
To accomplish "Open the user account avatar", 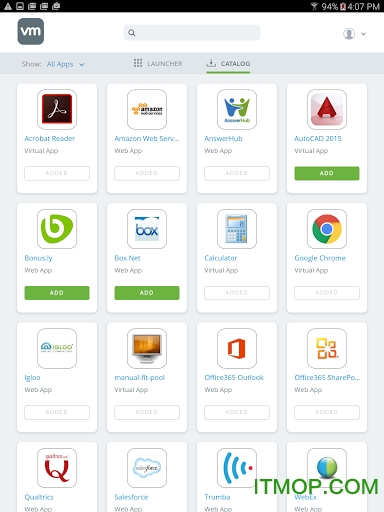I will click(x=349, y=34).
